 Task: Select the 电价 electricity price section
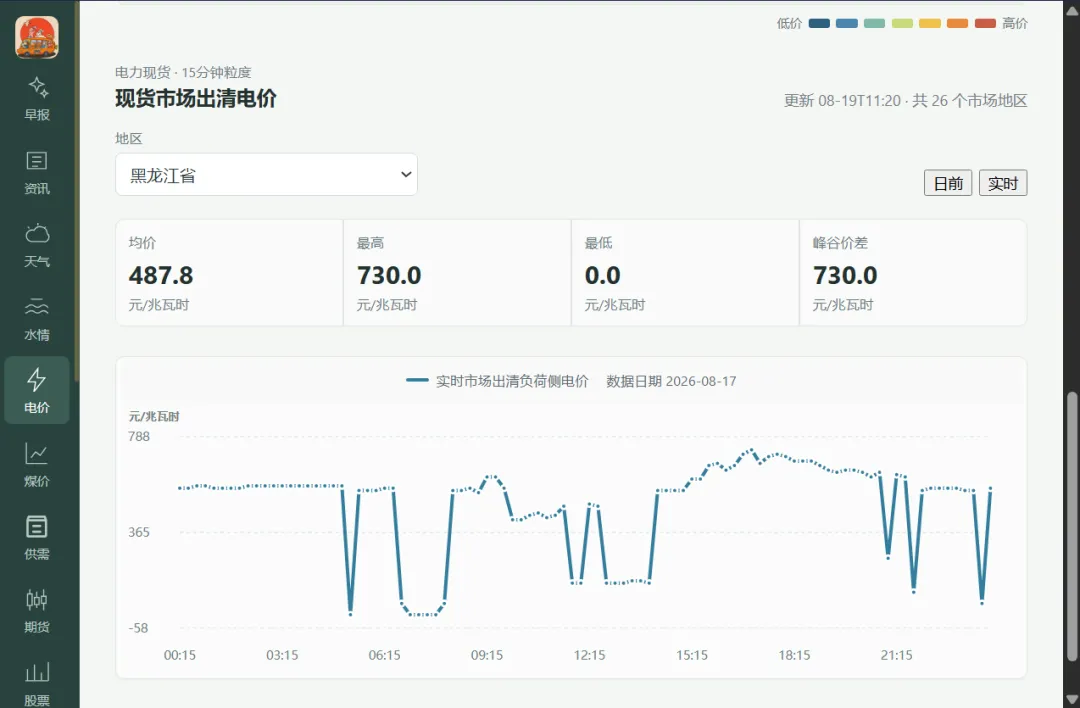pyautogui.click(x=37, y=390)
